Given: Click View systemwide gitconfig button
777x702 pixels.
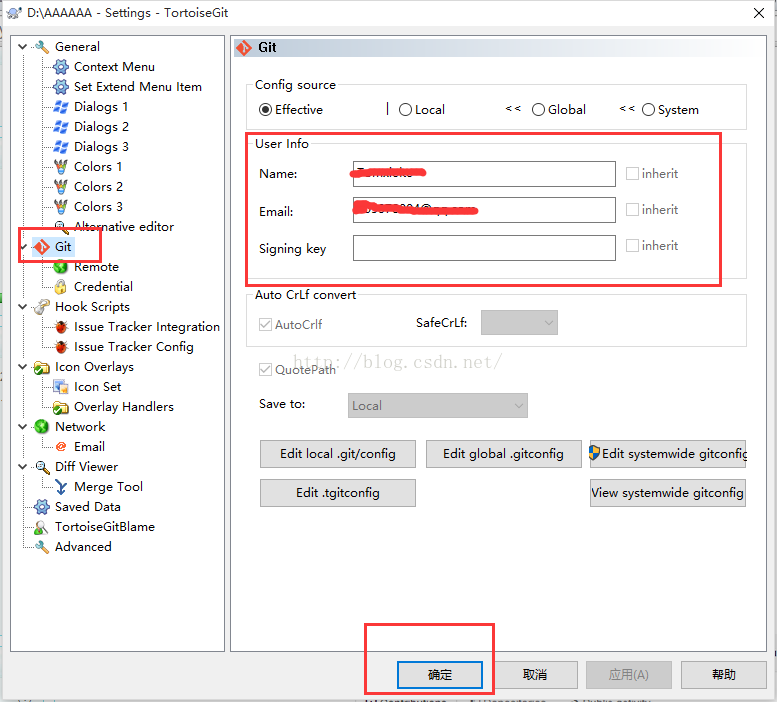Looking at the screenshot, I should (x=667, y=493).
